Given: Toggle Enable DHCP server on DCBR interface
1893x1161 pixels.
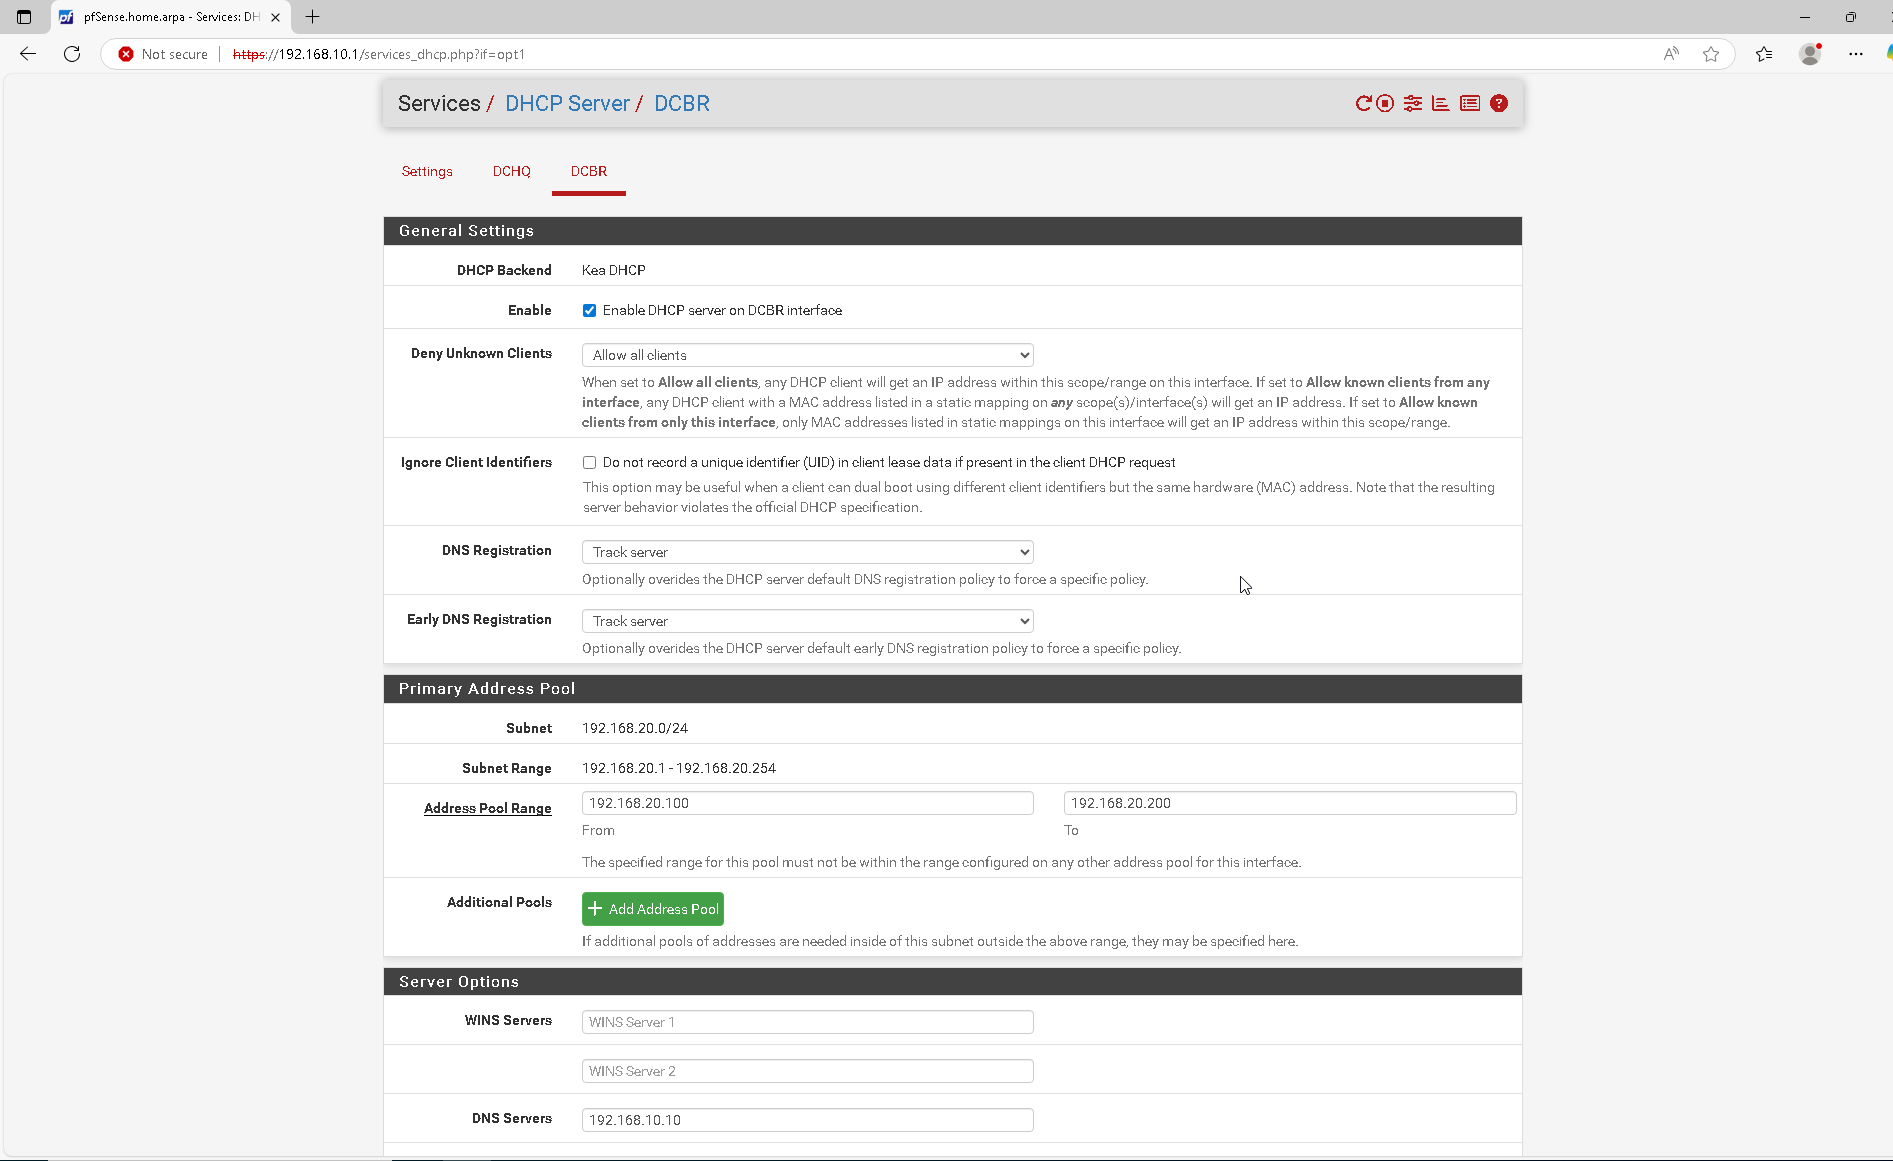Looking at the screenshot, I should point(590,310).
